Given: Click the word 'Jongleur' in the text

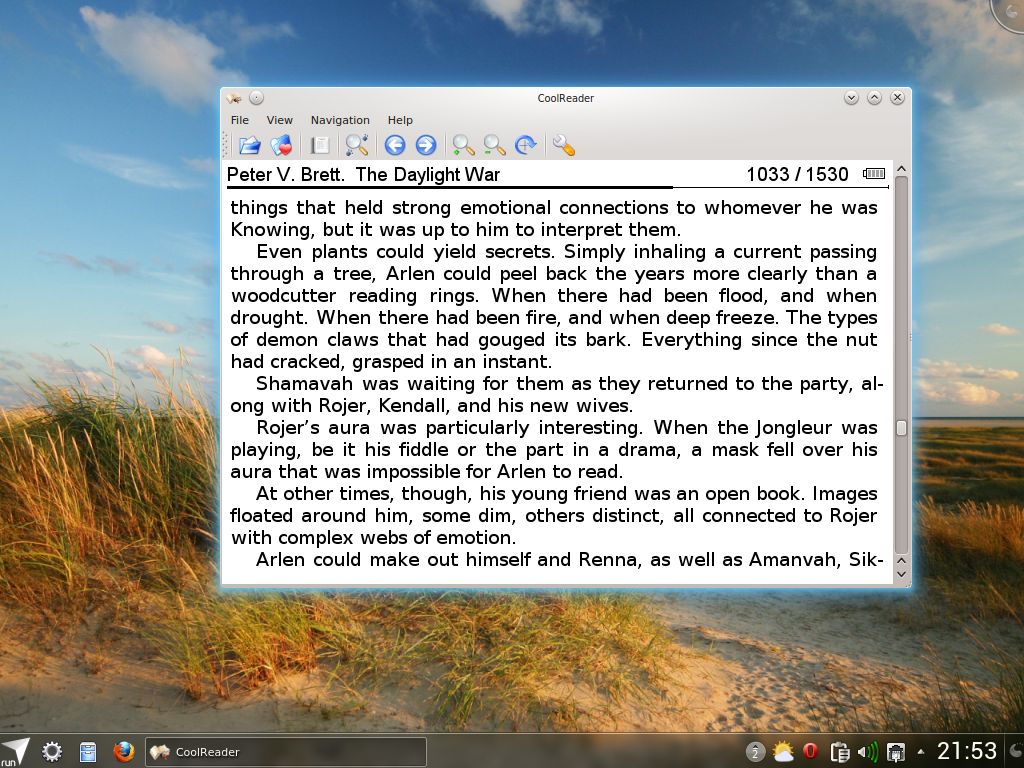Looking at the screenshot, I should pyautogui.click(x=793, y=428).
